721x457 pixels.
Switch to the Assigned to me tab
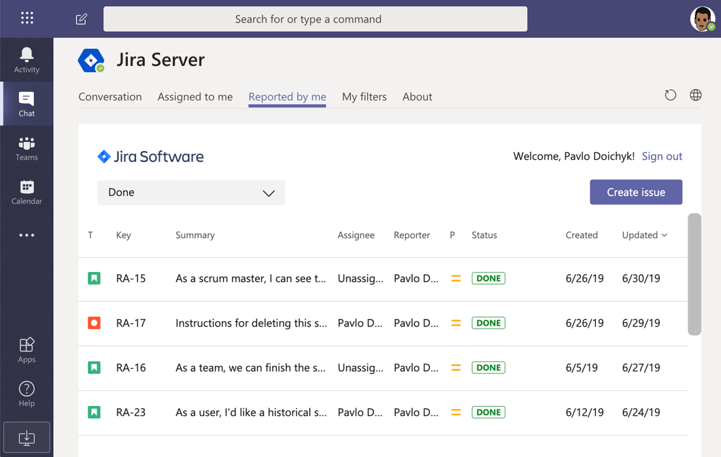coord(195,97)
